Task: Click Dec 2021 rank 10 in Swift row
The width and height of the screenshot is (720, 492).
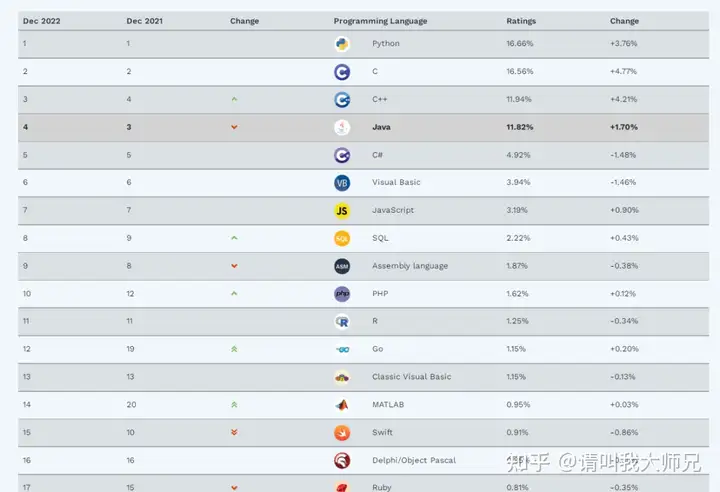Action: pyautogui.click(x=130, y=432)
